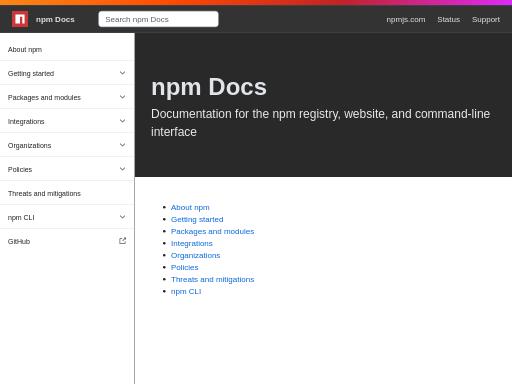Click the red npm logo icon
The width and height of the screenshot is (512, 384).
click(20, 19)
